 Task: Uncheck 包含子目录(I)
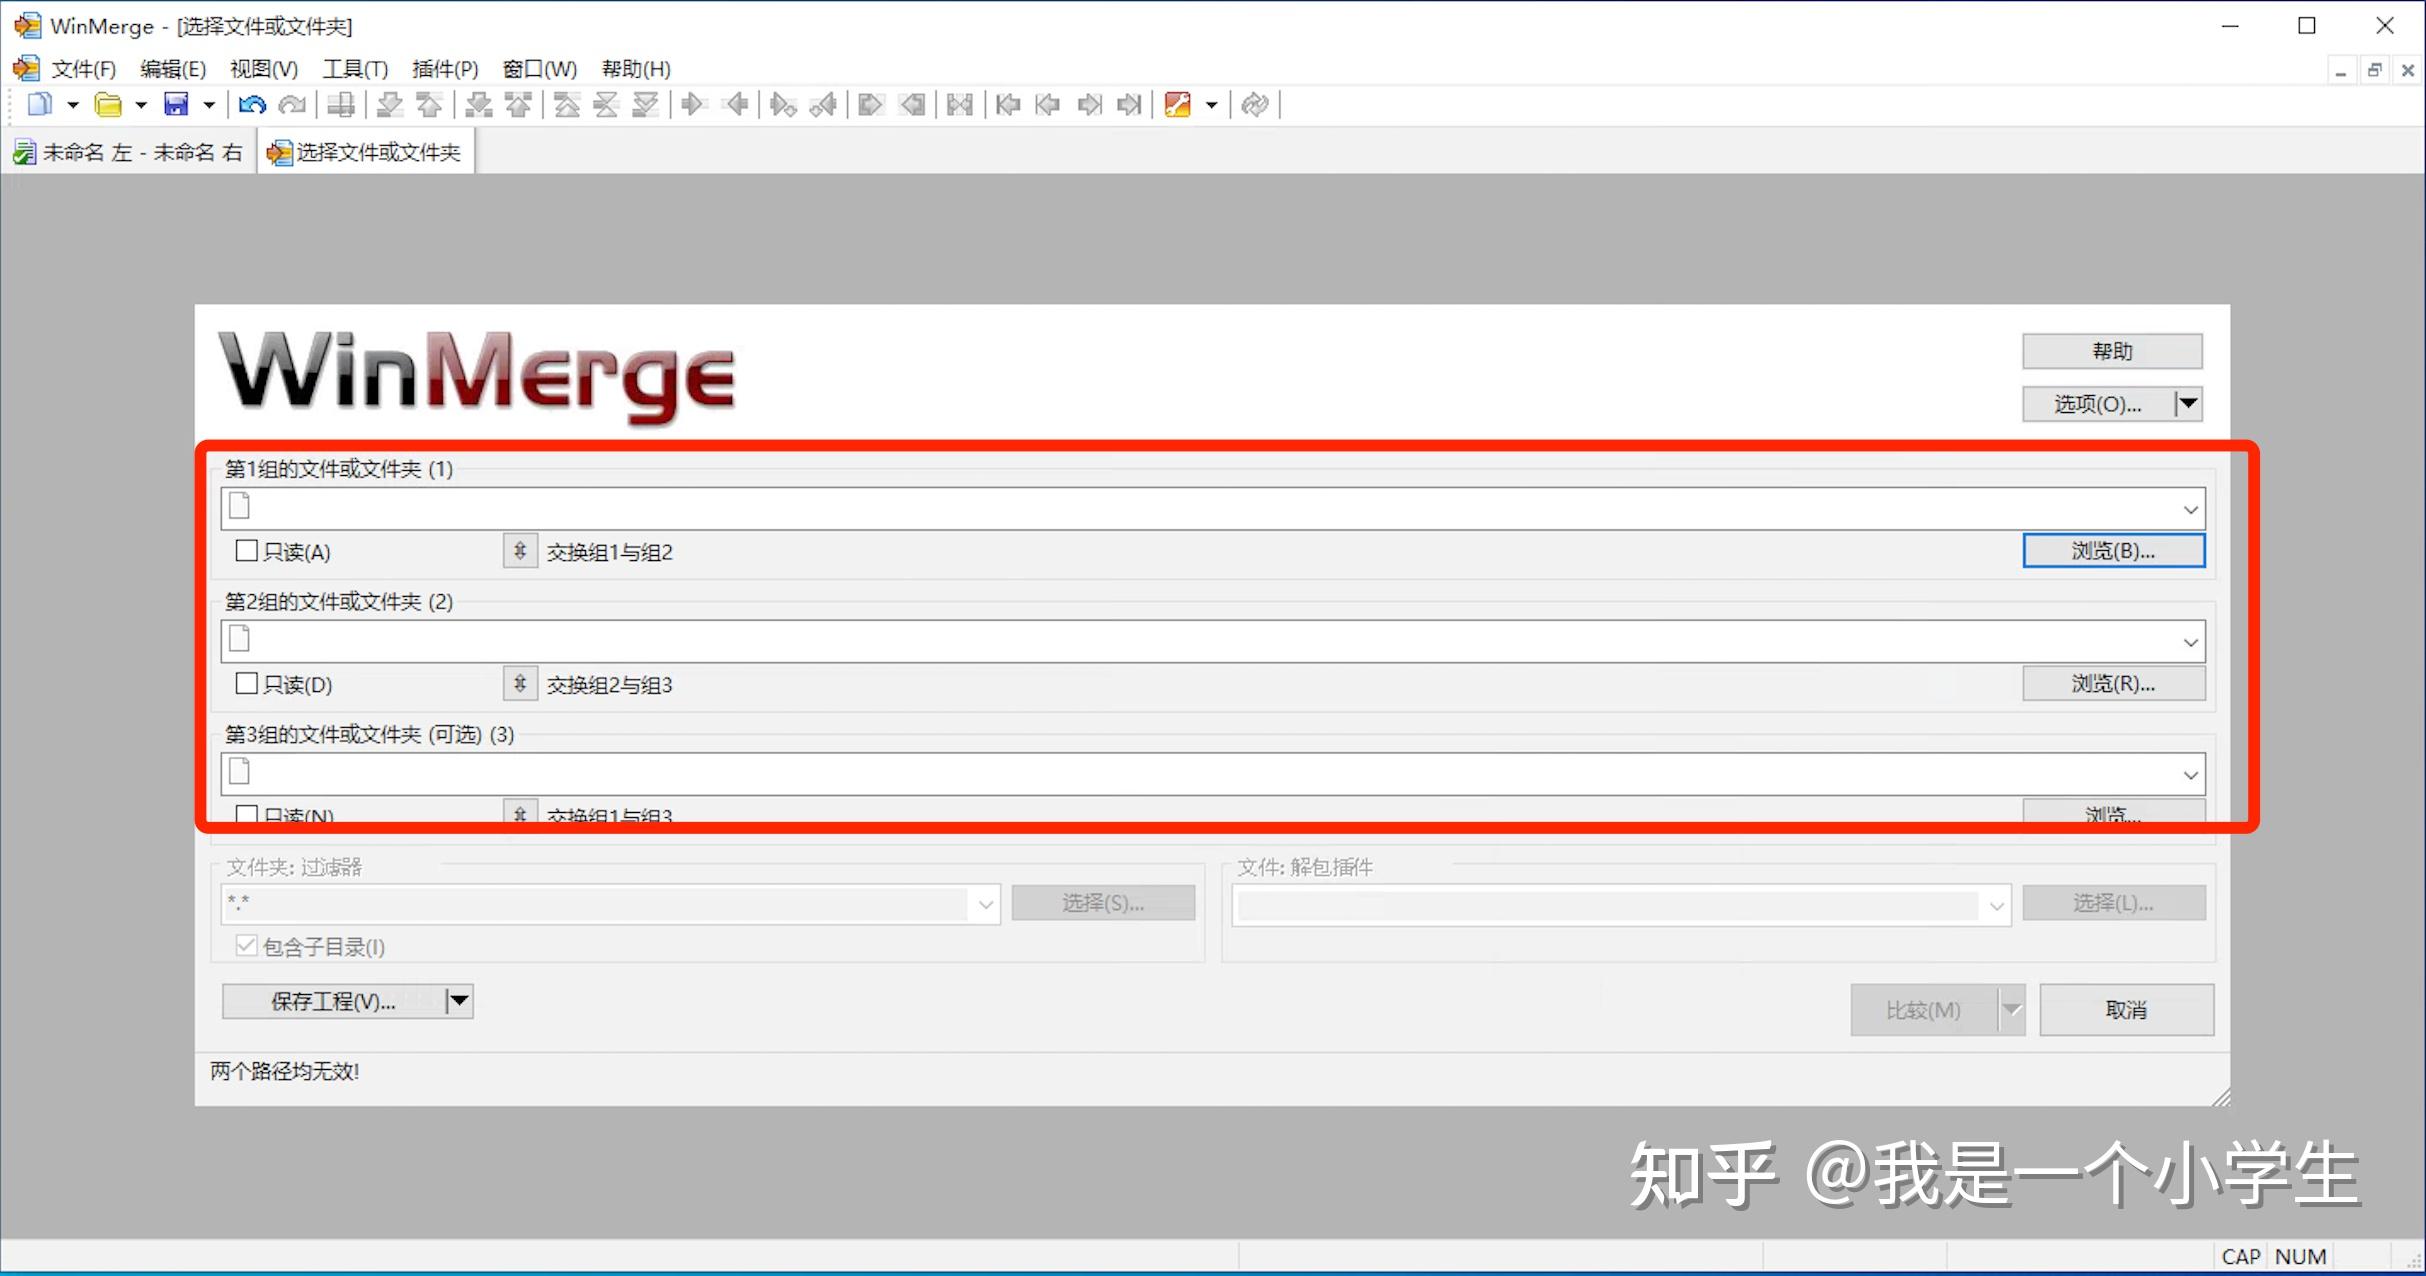click(246, 945)
